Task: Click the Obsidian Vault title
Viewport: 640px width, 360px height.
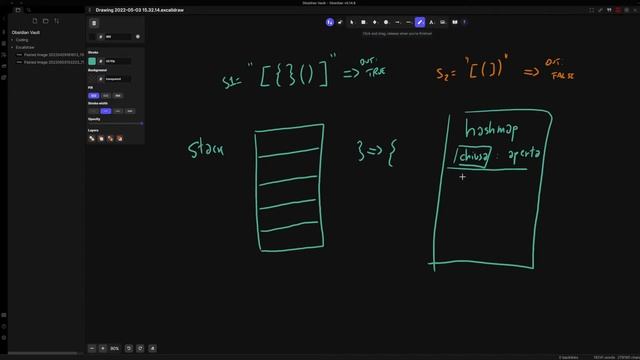Action: pyautogui.click(x=26, y=32)
